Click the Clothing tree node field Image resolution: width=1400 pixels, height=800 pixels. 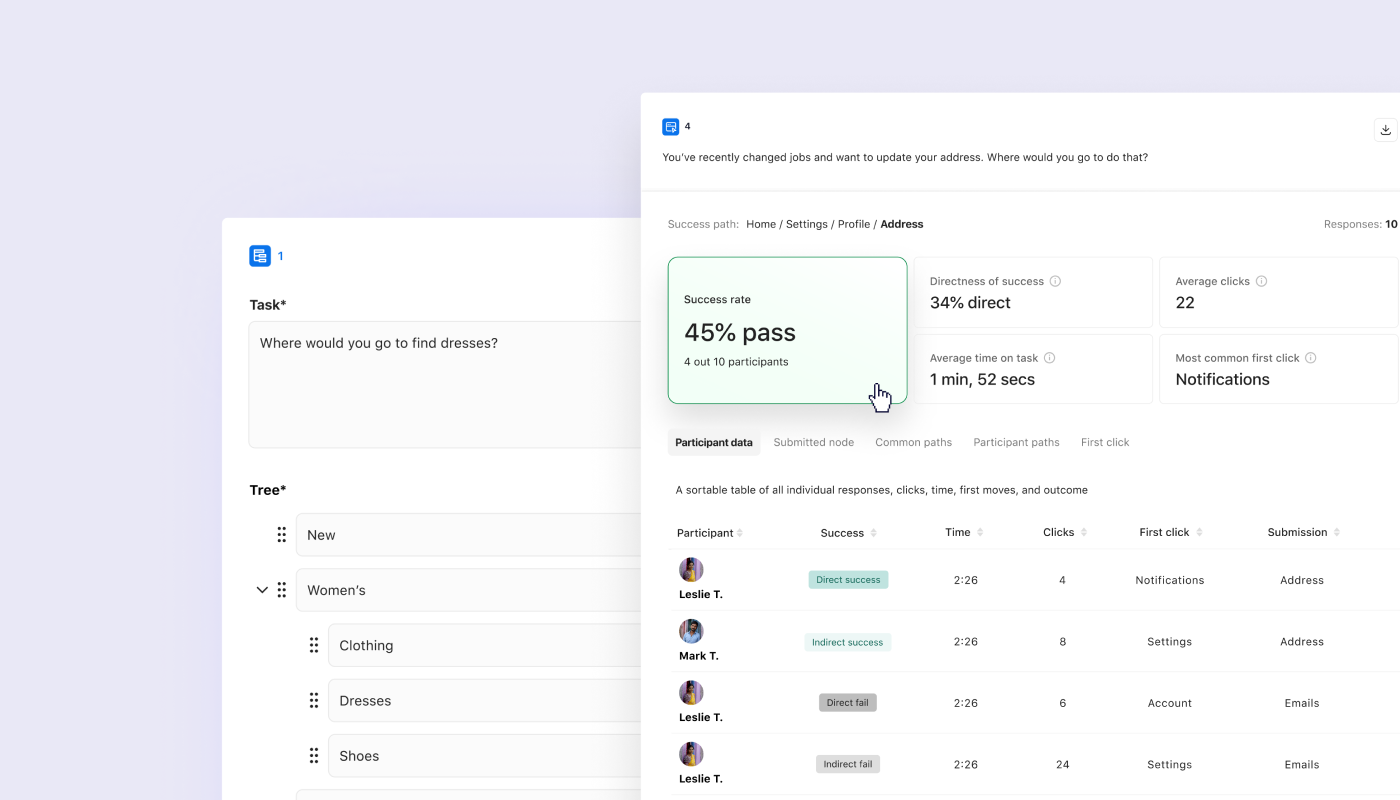[x=484, y=646]
